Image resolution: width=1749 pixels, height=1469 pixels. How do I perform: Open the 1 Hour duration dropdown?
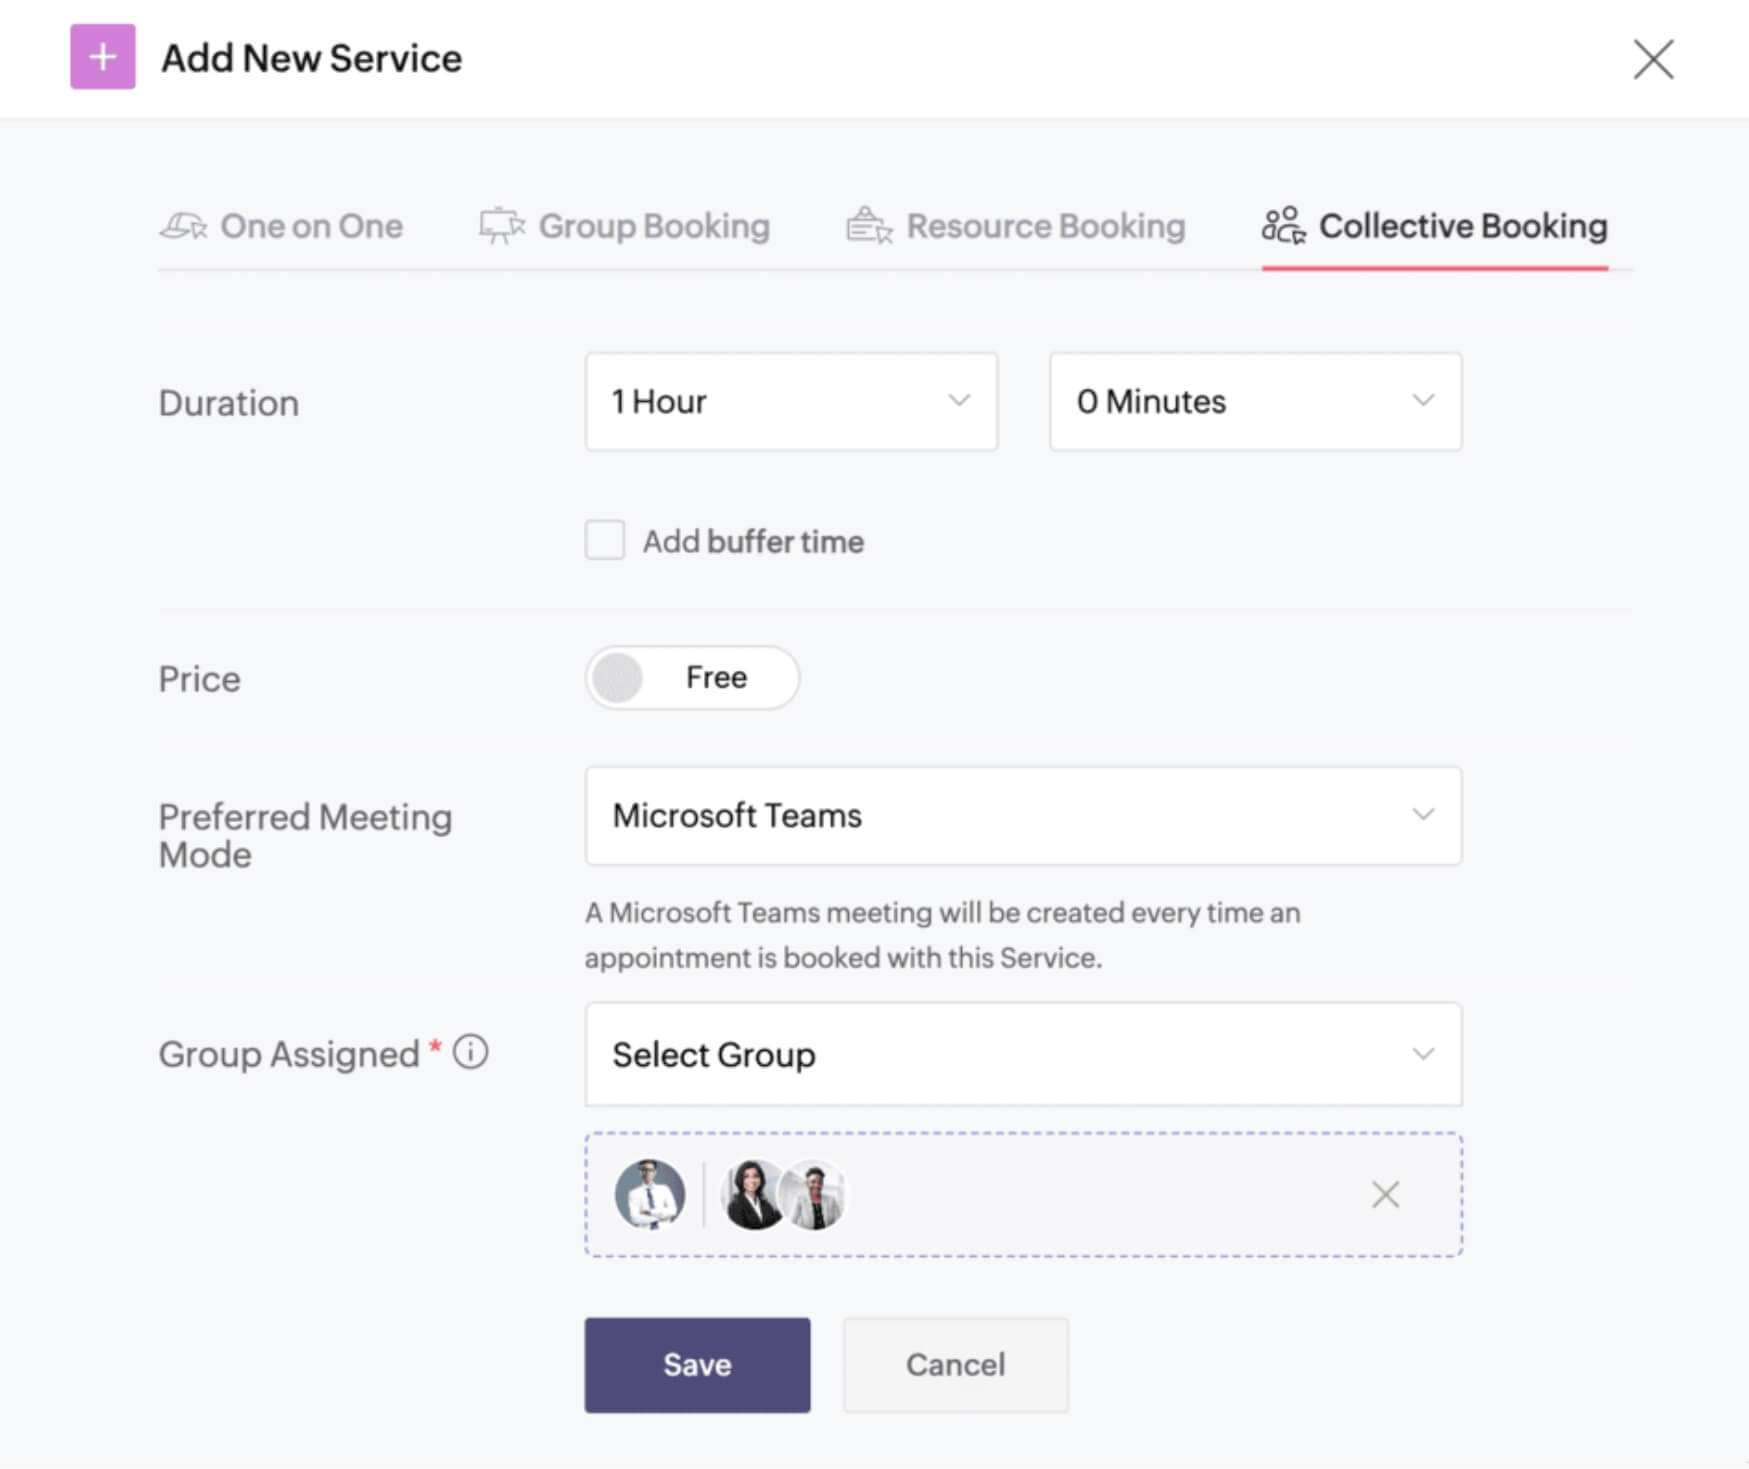pos(791,401)
